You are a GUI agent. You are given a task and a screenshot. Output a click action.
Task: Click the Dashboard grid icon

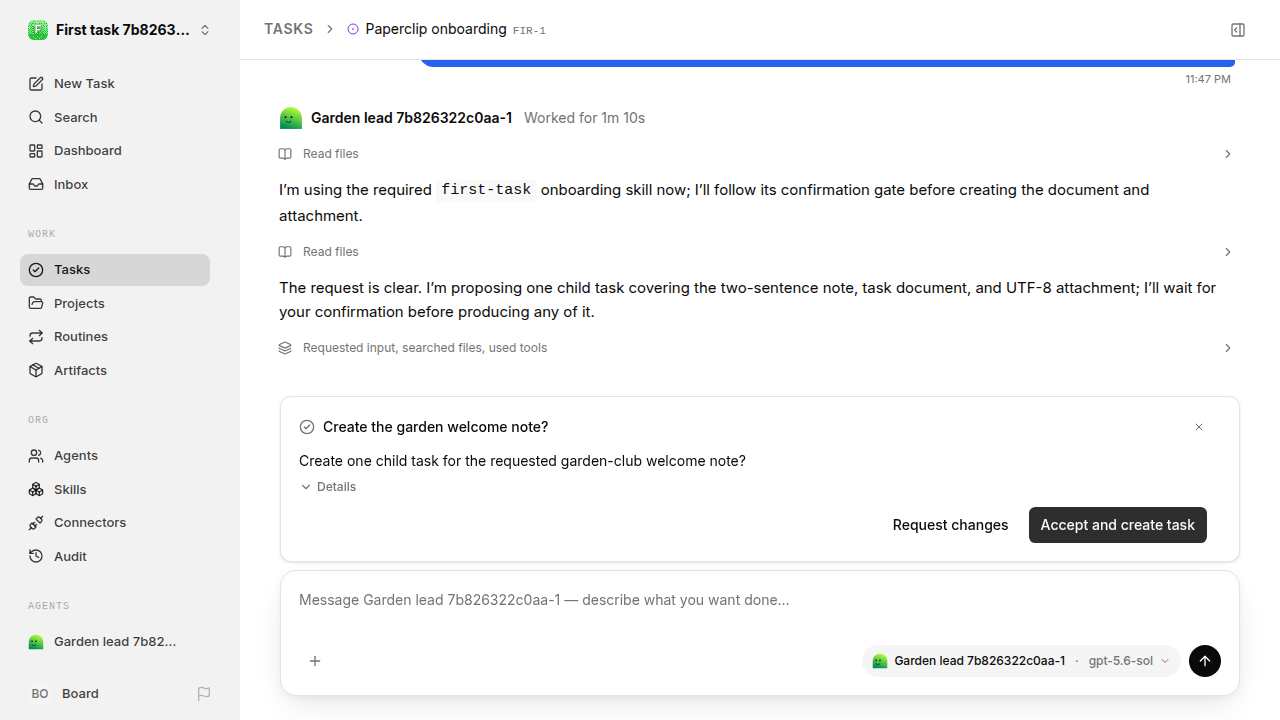pos(36,151)
